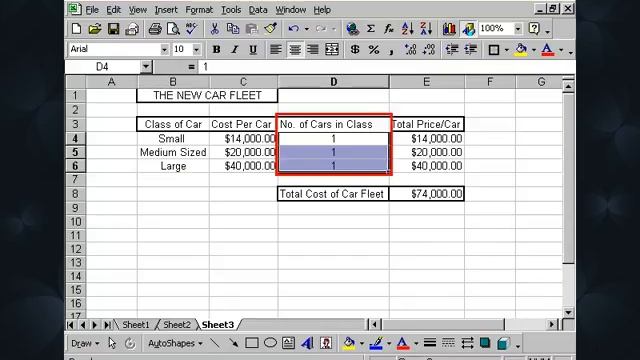The width and height of the screenshot is (640, 360).
Task: Select row 8 header
Action: pyautogui.click(x=76, y=194)
